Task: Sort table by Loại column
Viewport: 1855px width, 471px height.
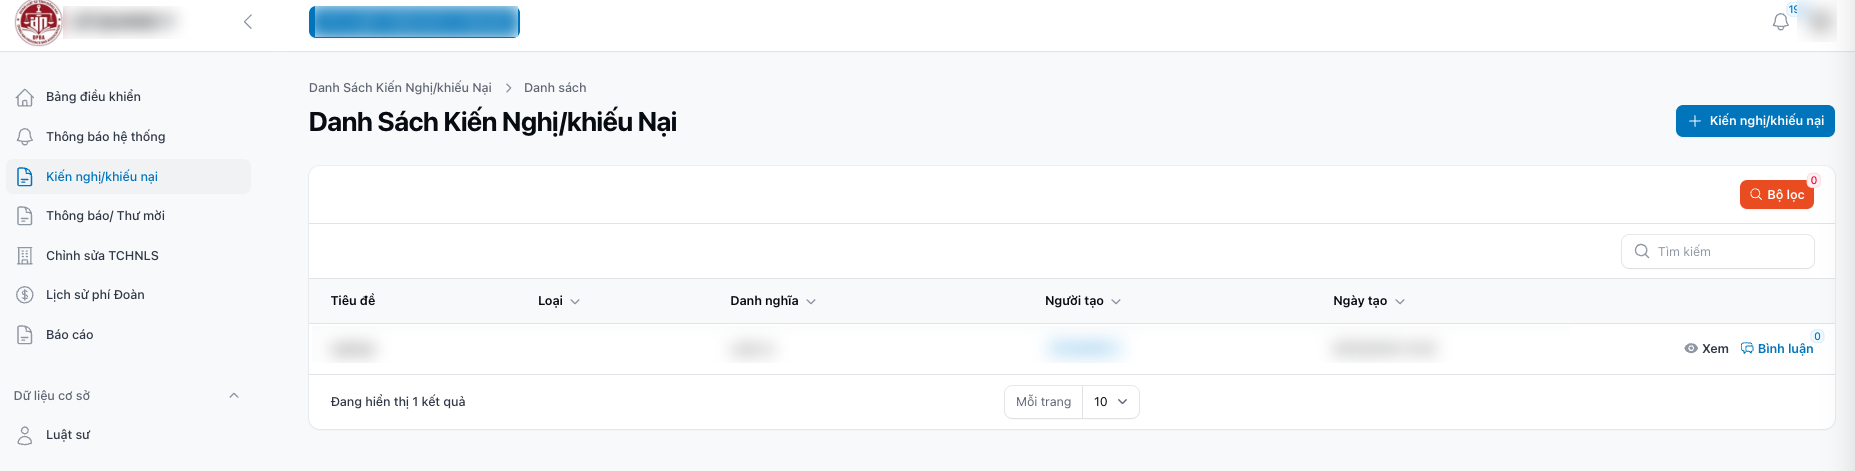Action: [558, 301]
